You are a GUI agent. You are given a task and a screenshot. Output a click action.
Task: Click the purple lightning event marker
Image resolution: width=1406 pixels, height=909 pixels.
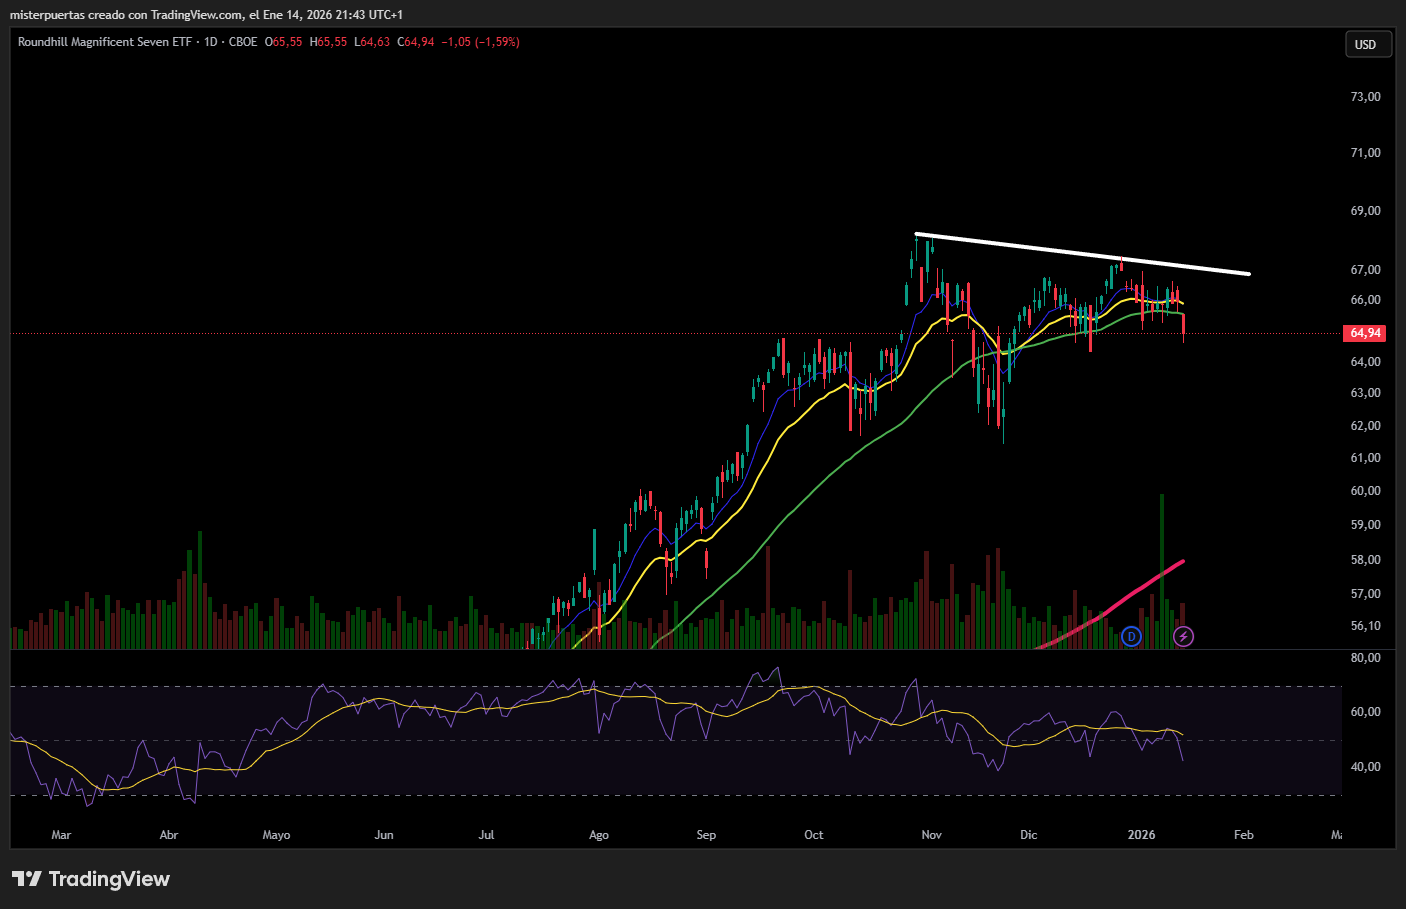click(x=1183, y=636)
